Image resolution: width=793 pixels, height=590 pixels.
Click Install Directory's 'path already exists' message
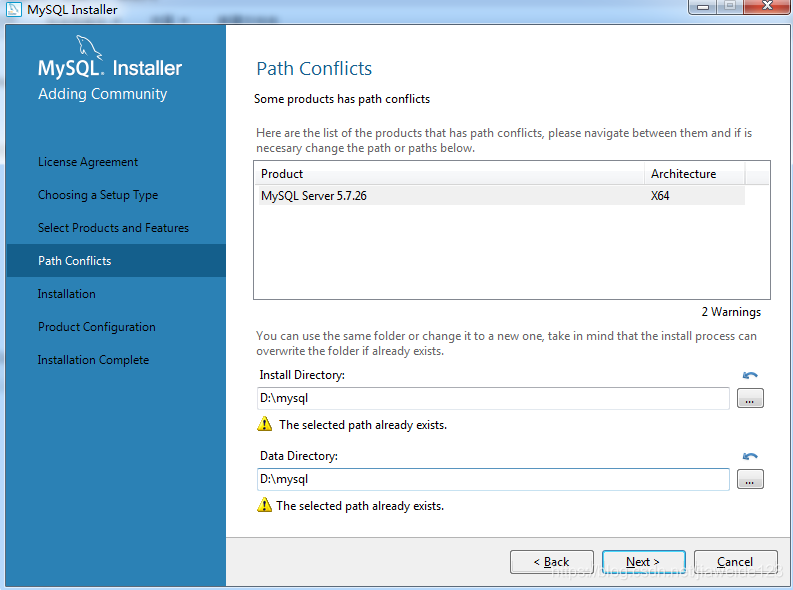click(x=363, y=425)
